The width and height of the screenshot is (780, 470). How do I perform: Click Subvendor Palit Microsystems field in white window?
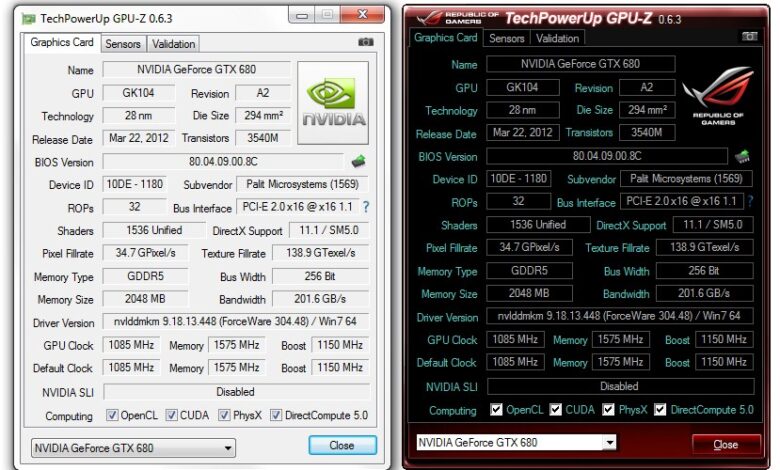click(302, 184)
